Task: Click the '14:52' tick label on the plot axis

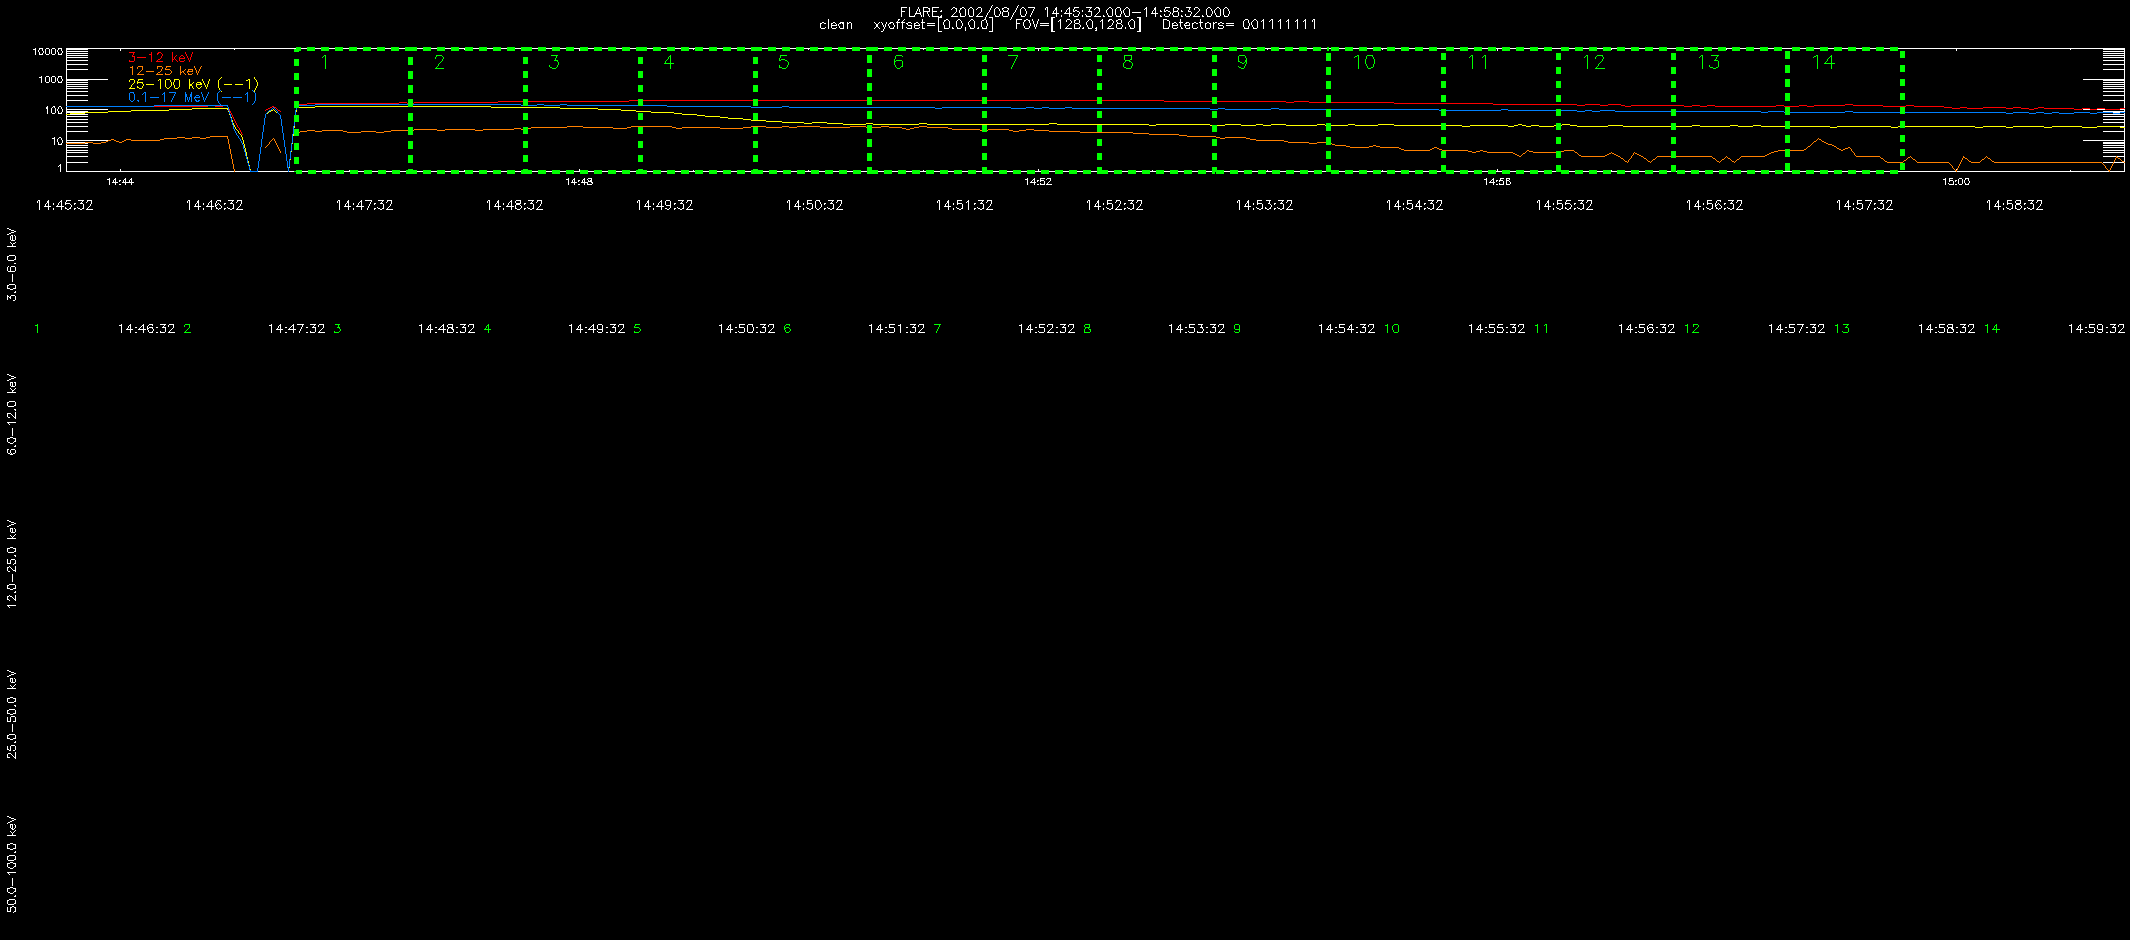Action: pyautogui.click(x=1038, y=182)
